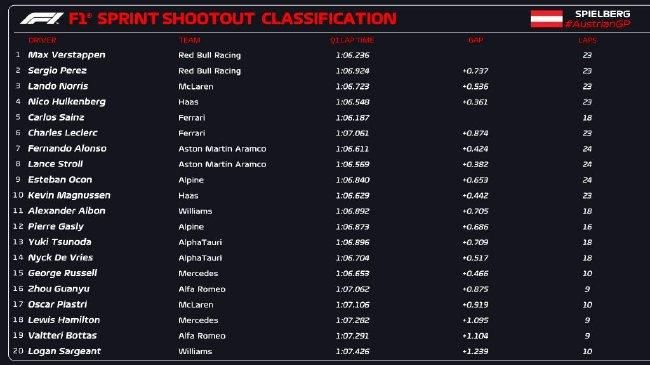Click Nico Hulkenberg's lap time 1:06.548
The image size is (650, 365).
(x=352, y=102)
